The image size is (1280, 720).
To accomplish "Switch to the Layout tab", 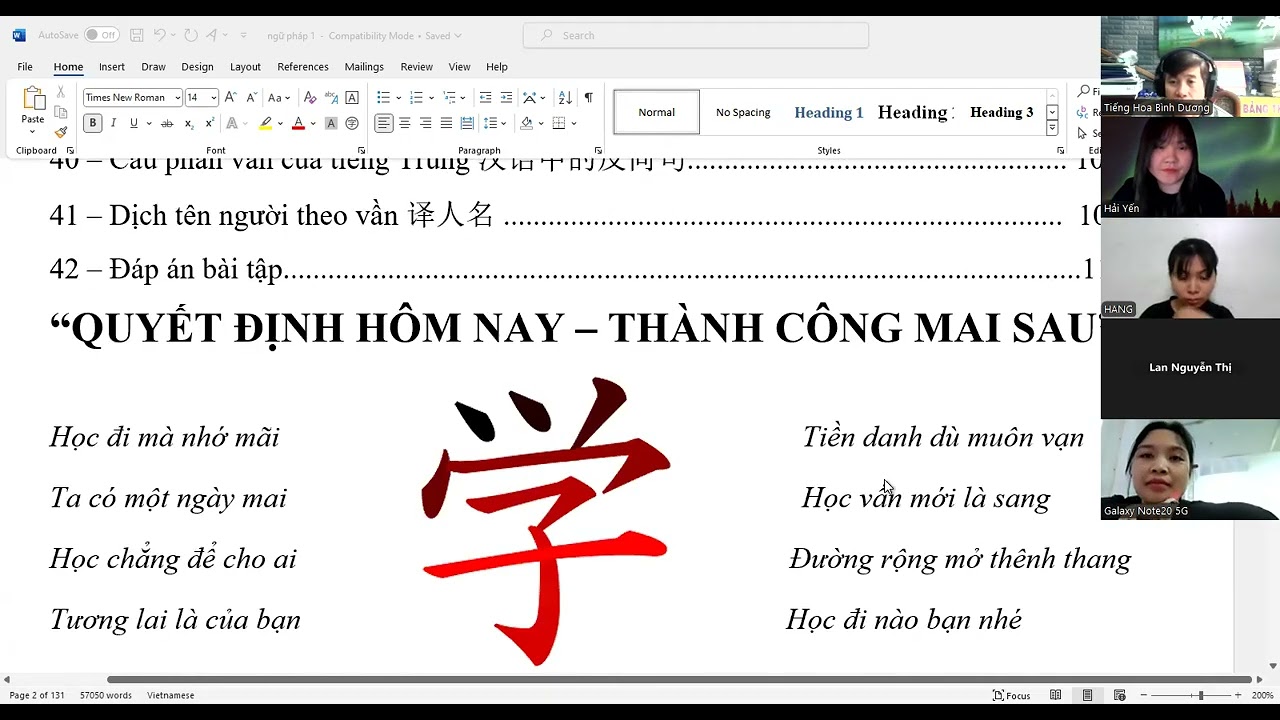I will [x=245, y=67].
